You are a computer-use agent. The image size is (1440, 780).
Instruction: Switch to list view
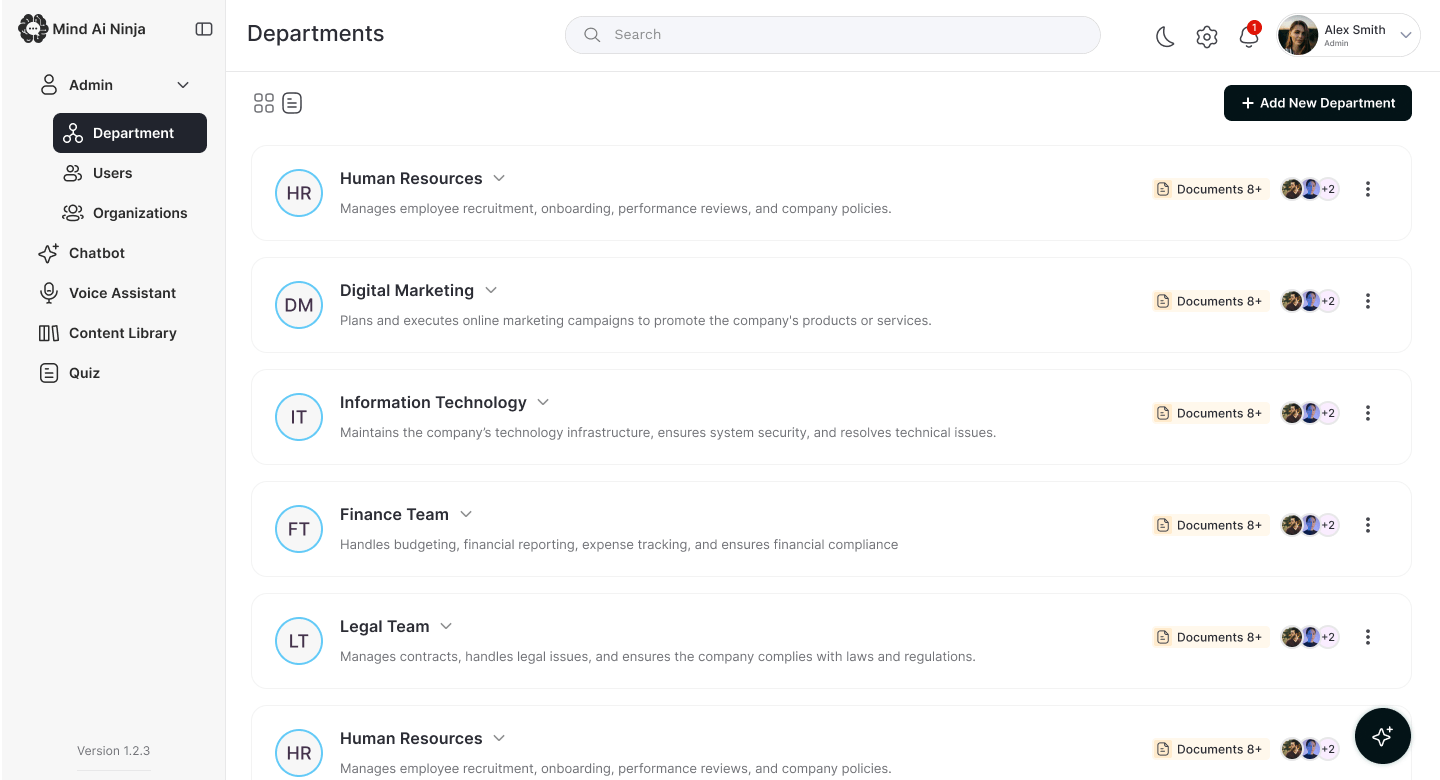292,103
